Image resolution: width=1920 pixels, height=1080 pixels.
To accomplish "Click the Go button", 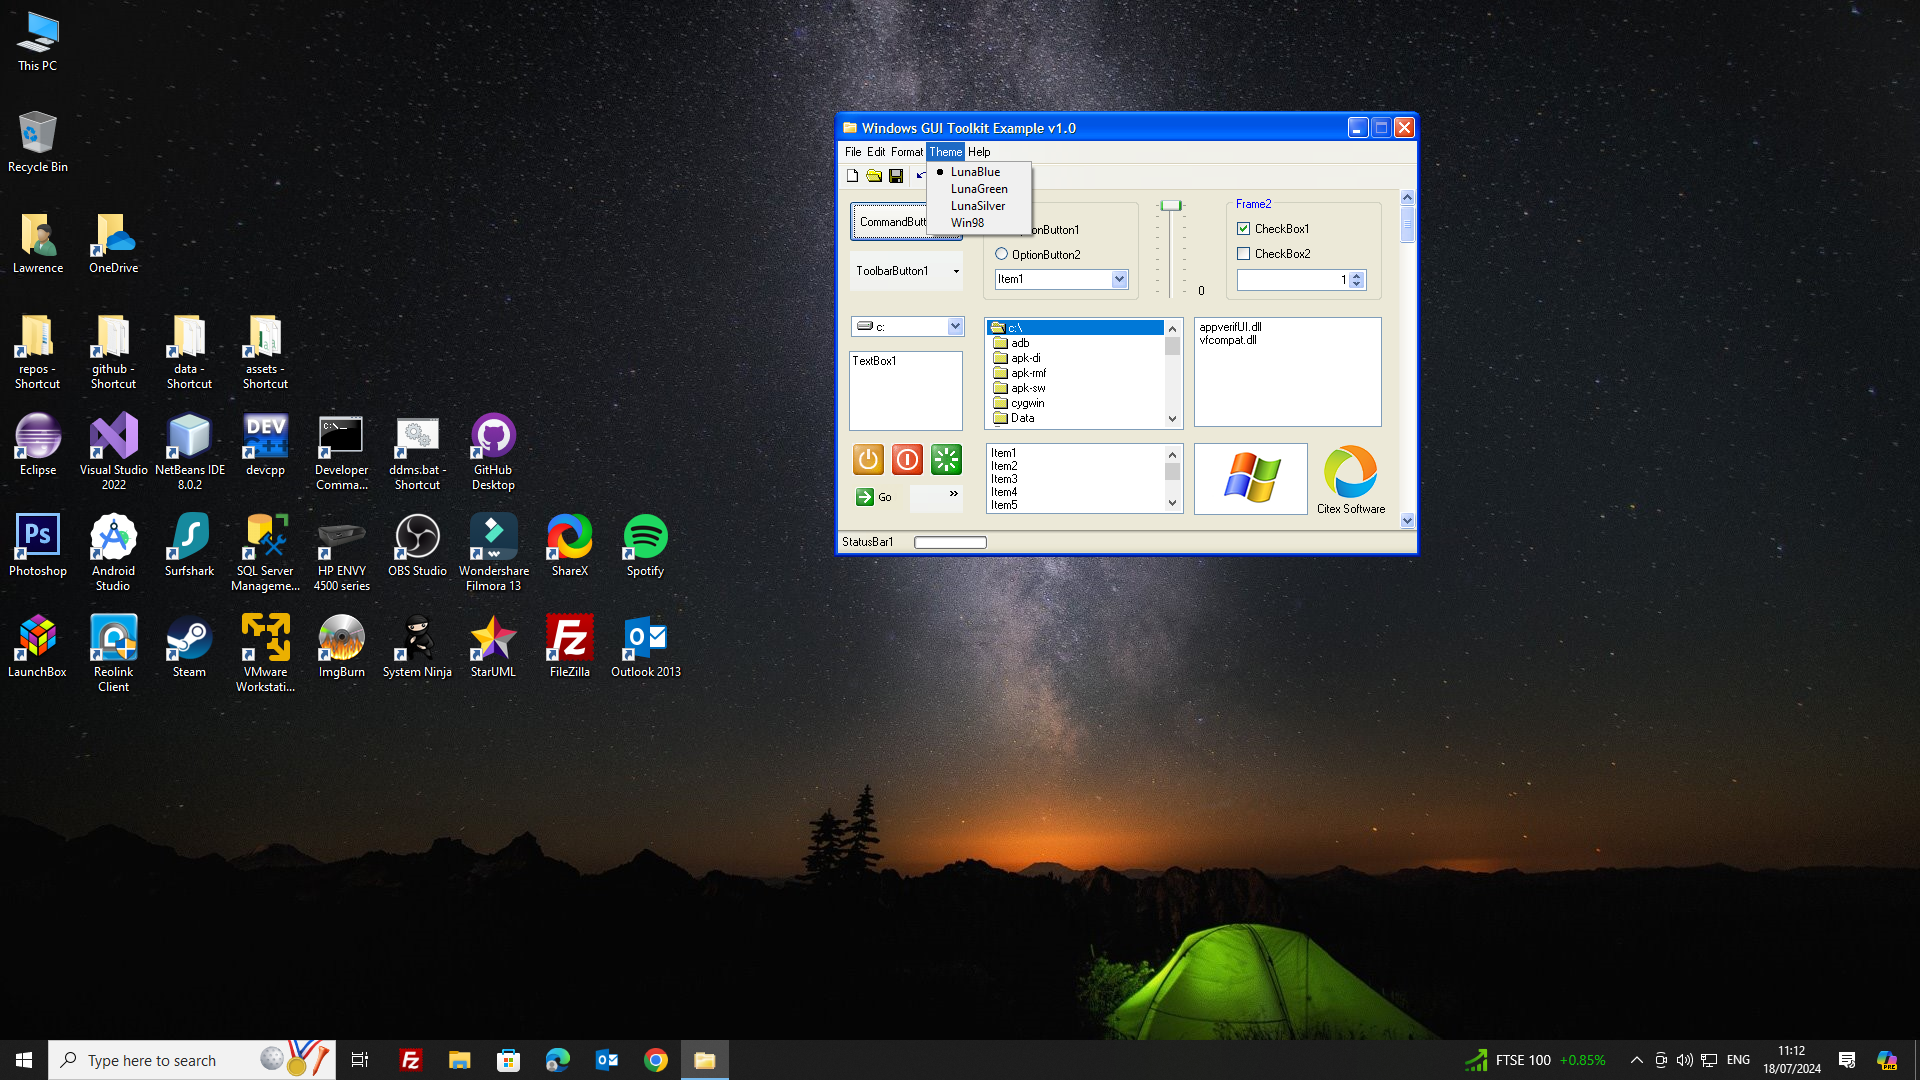I will tap(875, 497).
